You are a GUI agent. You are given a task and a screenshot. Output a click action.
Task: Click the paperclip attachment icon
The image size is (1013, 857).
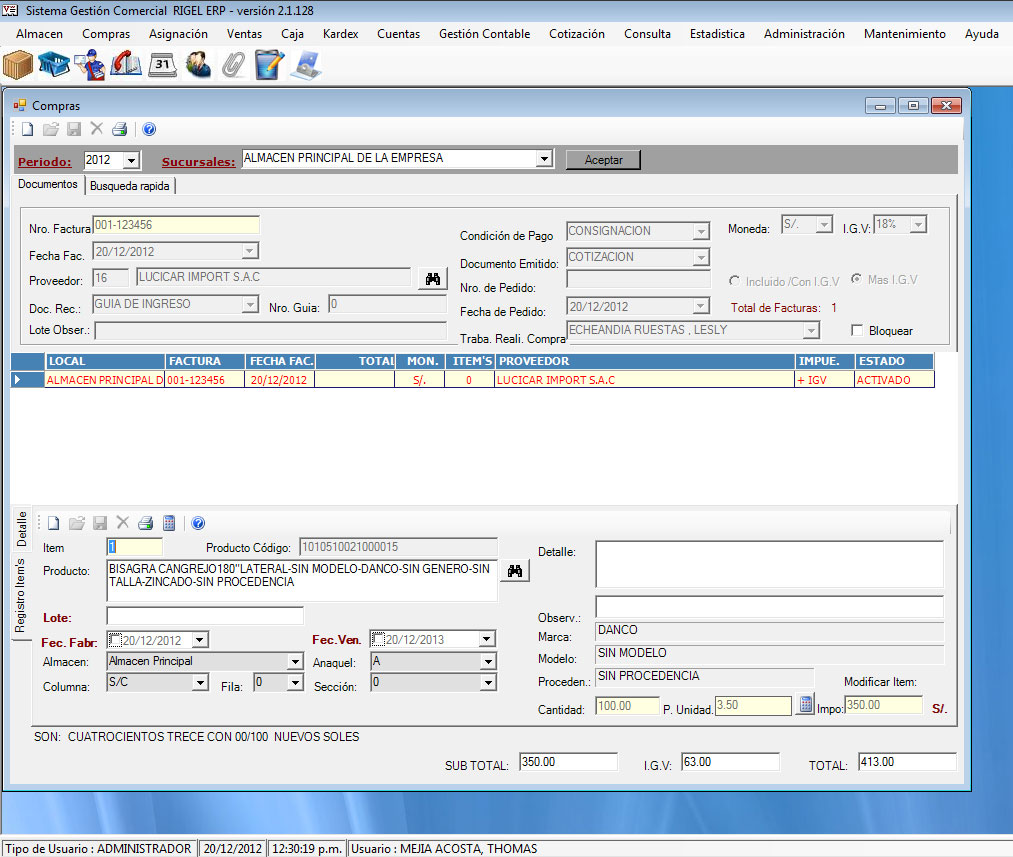pyautogui.click(x=234, y=65)
